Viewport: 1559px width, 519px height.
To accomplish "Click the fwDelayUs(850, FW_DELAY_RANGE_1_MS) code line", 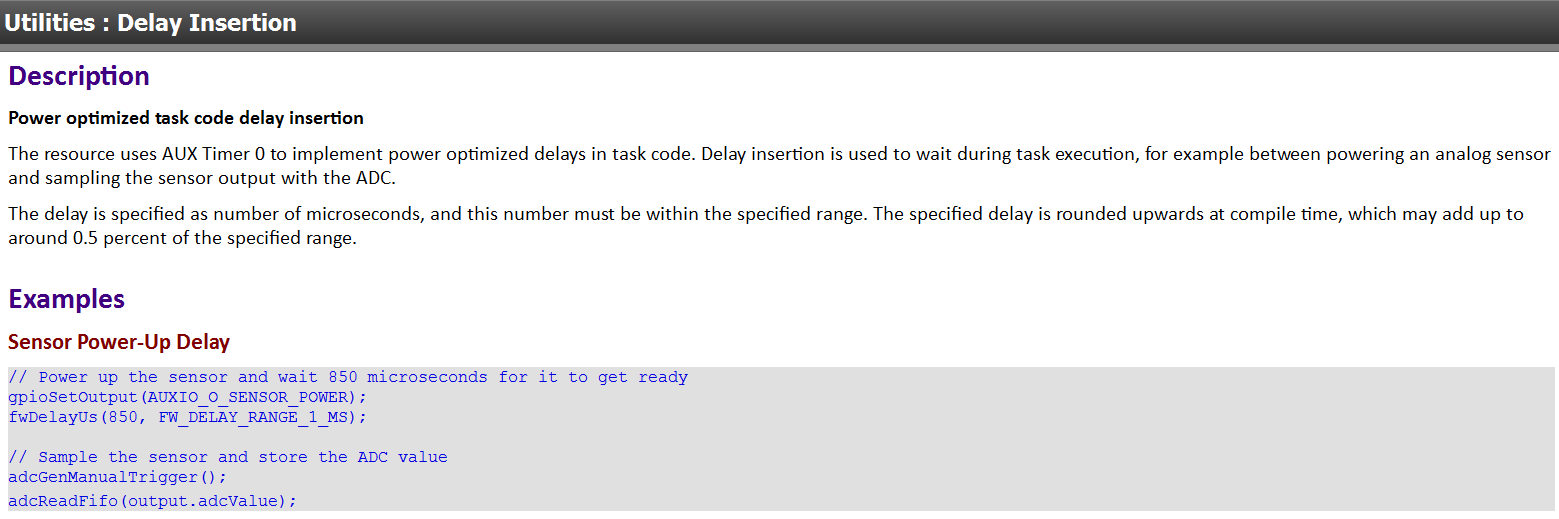I will point(188,417).
